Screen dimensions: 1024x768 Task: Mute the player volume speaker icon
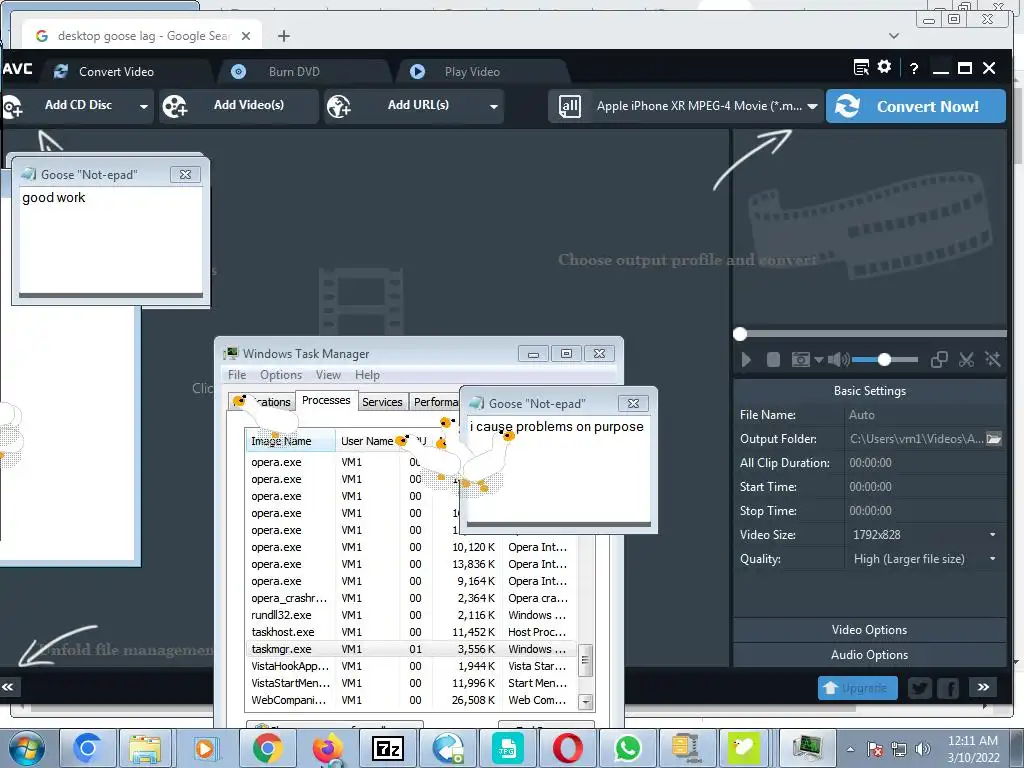coord(839,360)
